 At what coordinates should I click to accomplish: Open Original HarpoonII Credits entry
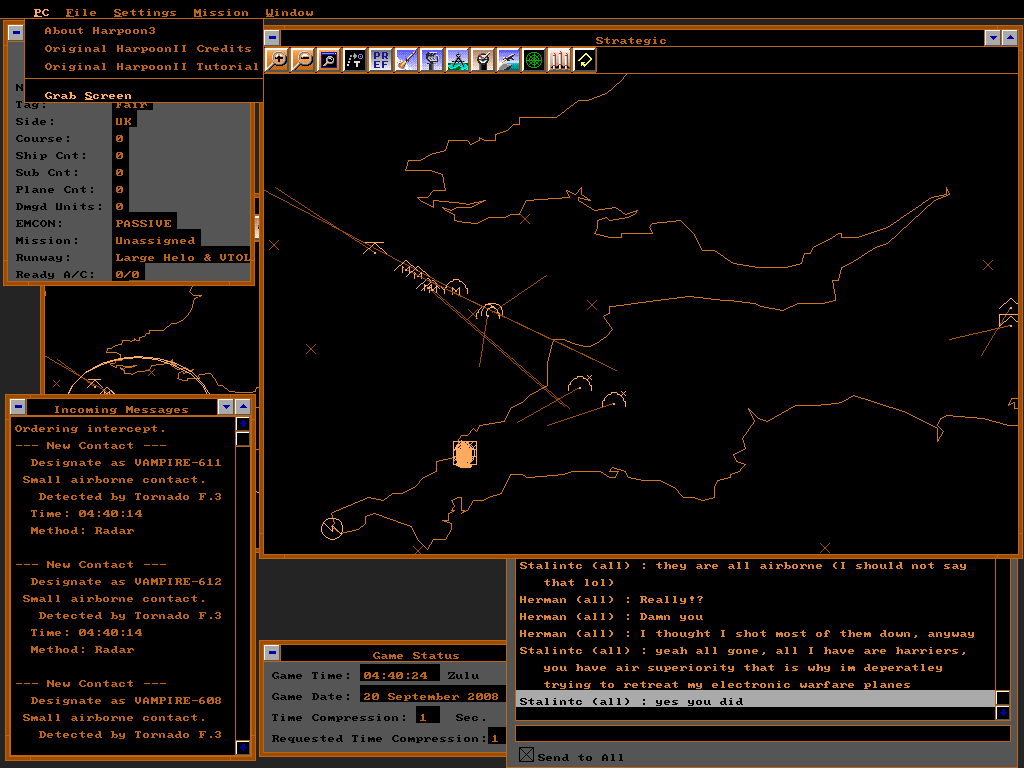coord(148,48)
